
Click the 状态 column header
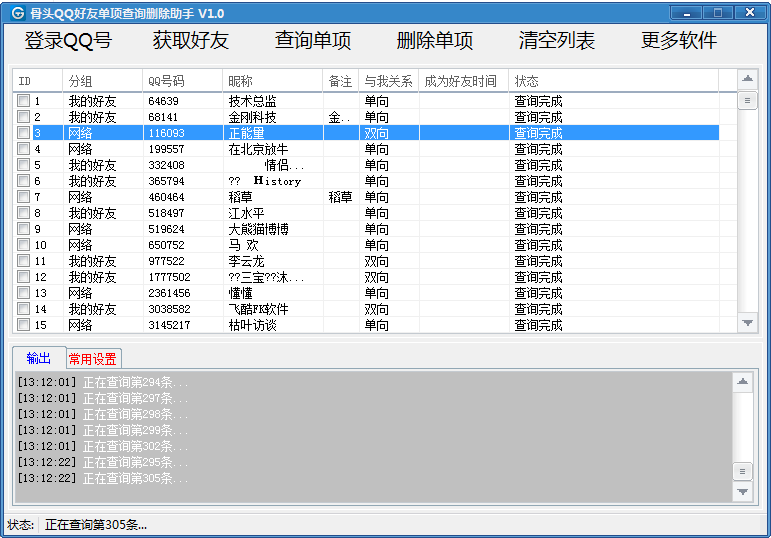[614, 81]
